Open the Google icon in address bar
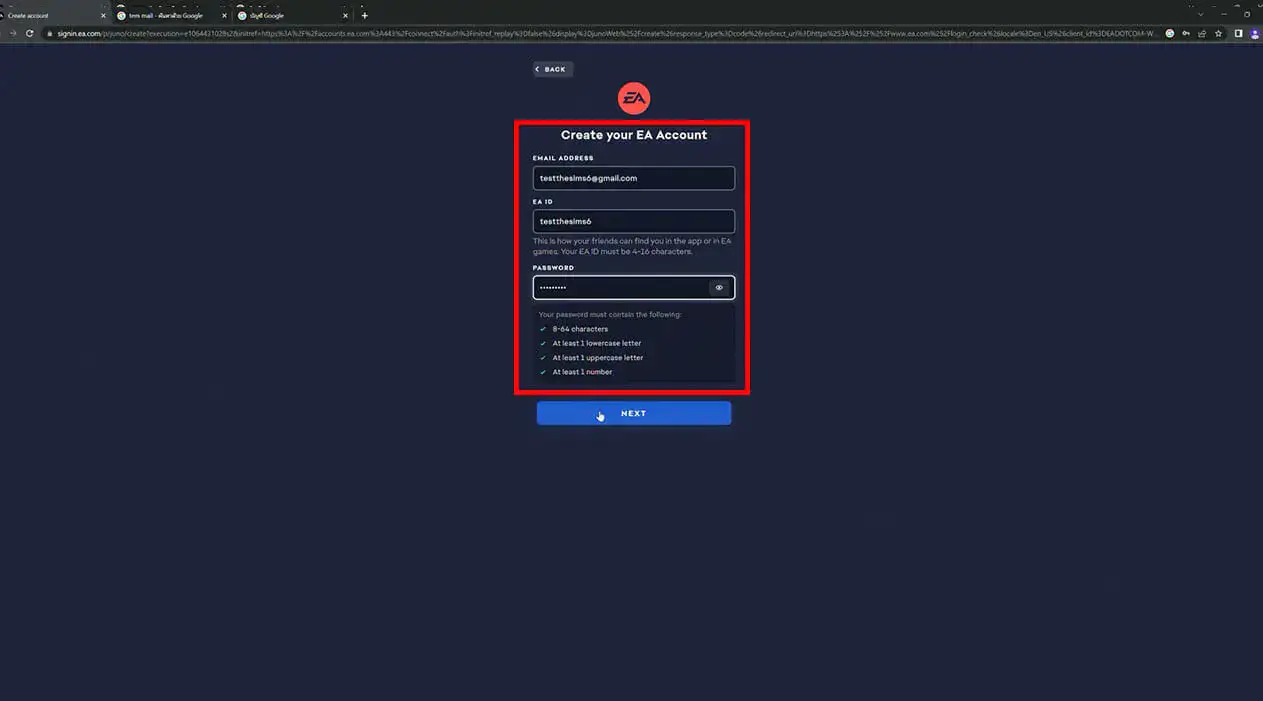The image size is (1263, 701). (x=1170, y=33)
